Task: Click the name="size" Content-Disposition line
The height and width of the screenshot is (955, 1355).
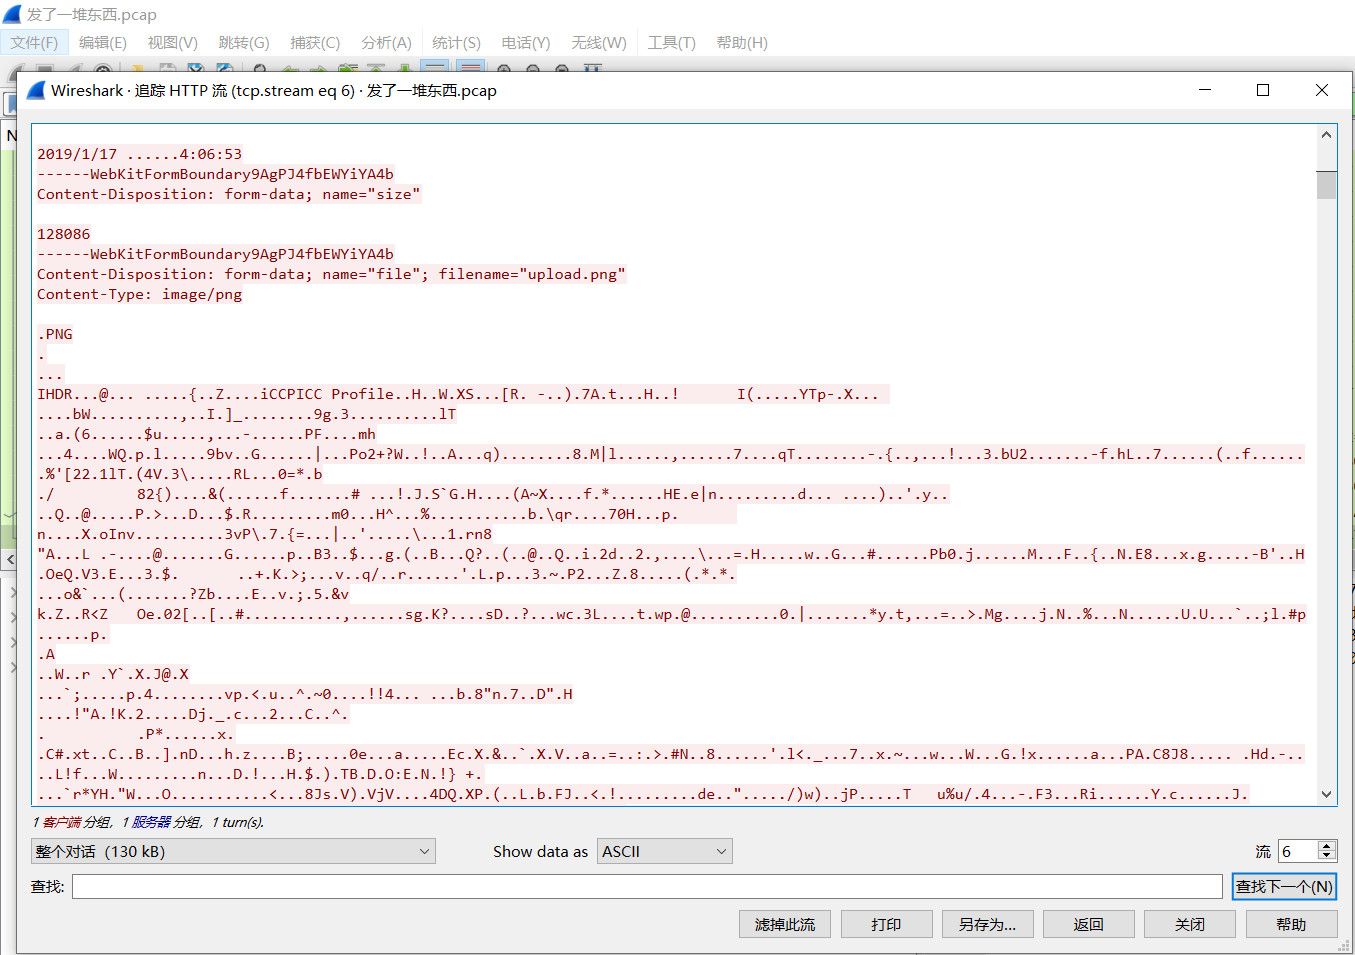Action: (229, 194)
